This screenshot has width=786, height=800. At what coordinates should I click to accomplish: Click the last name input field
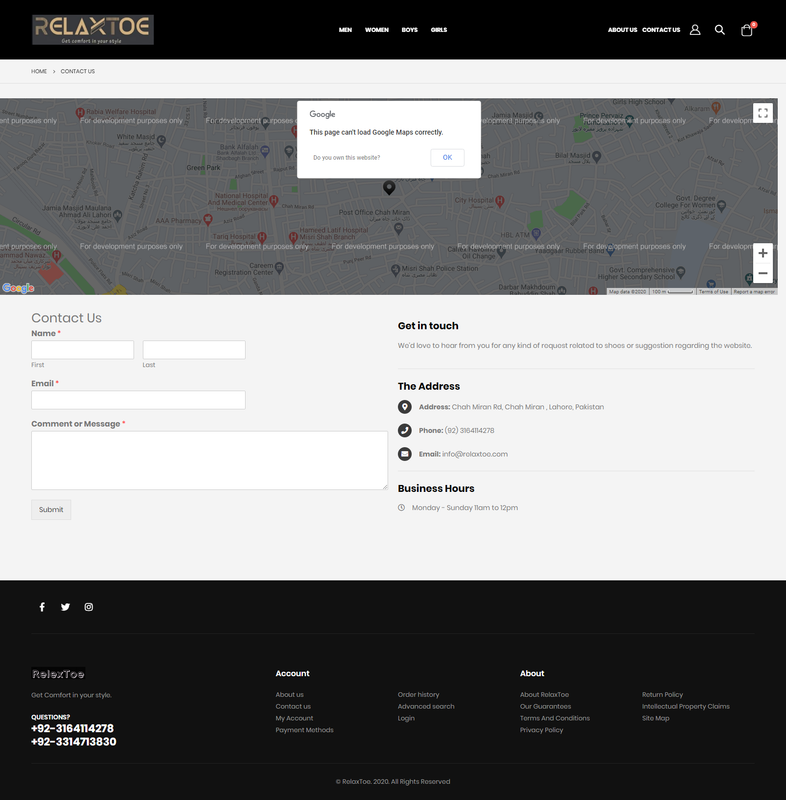point(194,350)
